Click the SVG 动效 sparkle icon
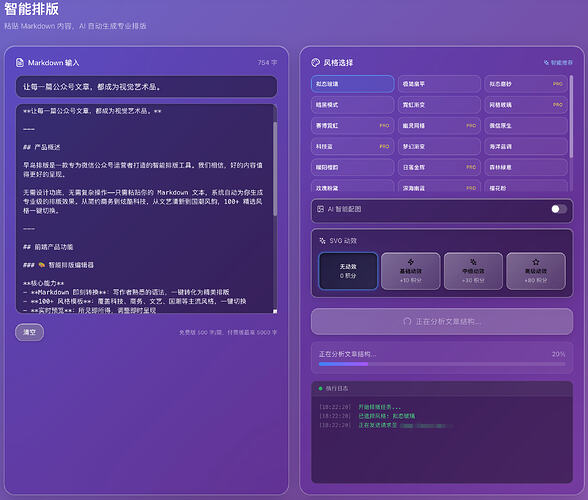588x500 pixels. [x=322, y=241]
